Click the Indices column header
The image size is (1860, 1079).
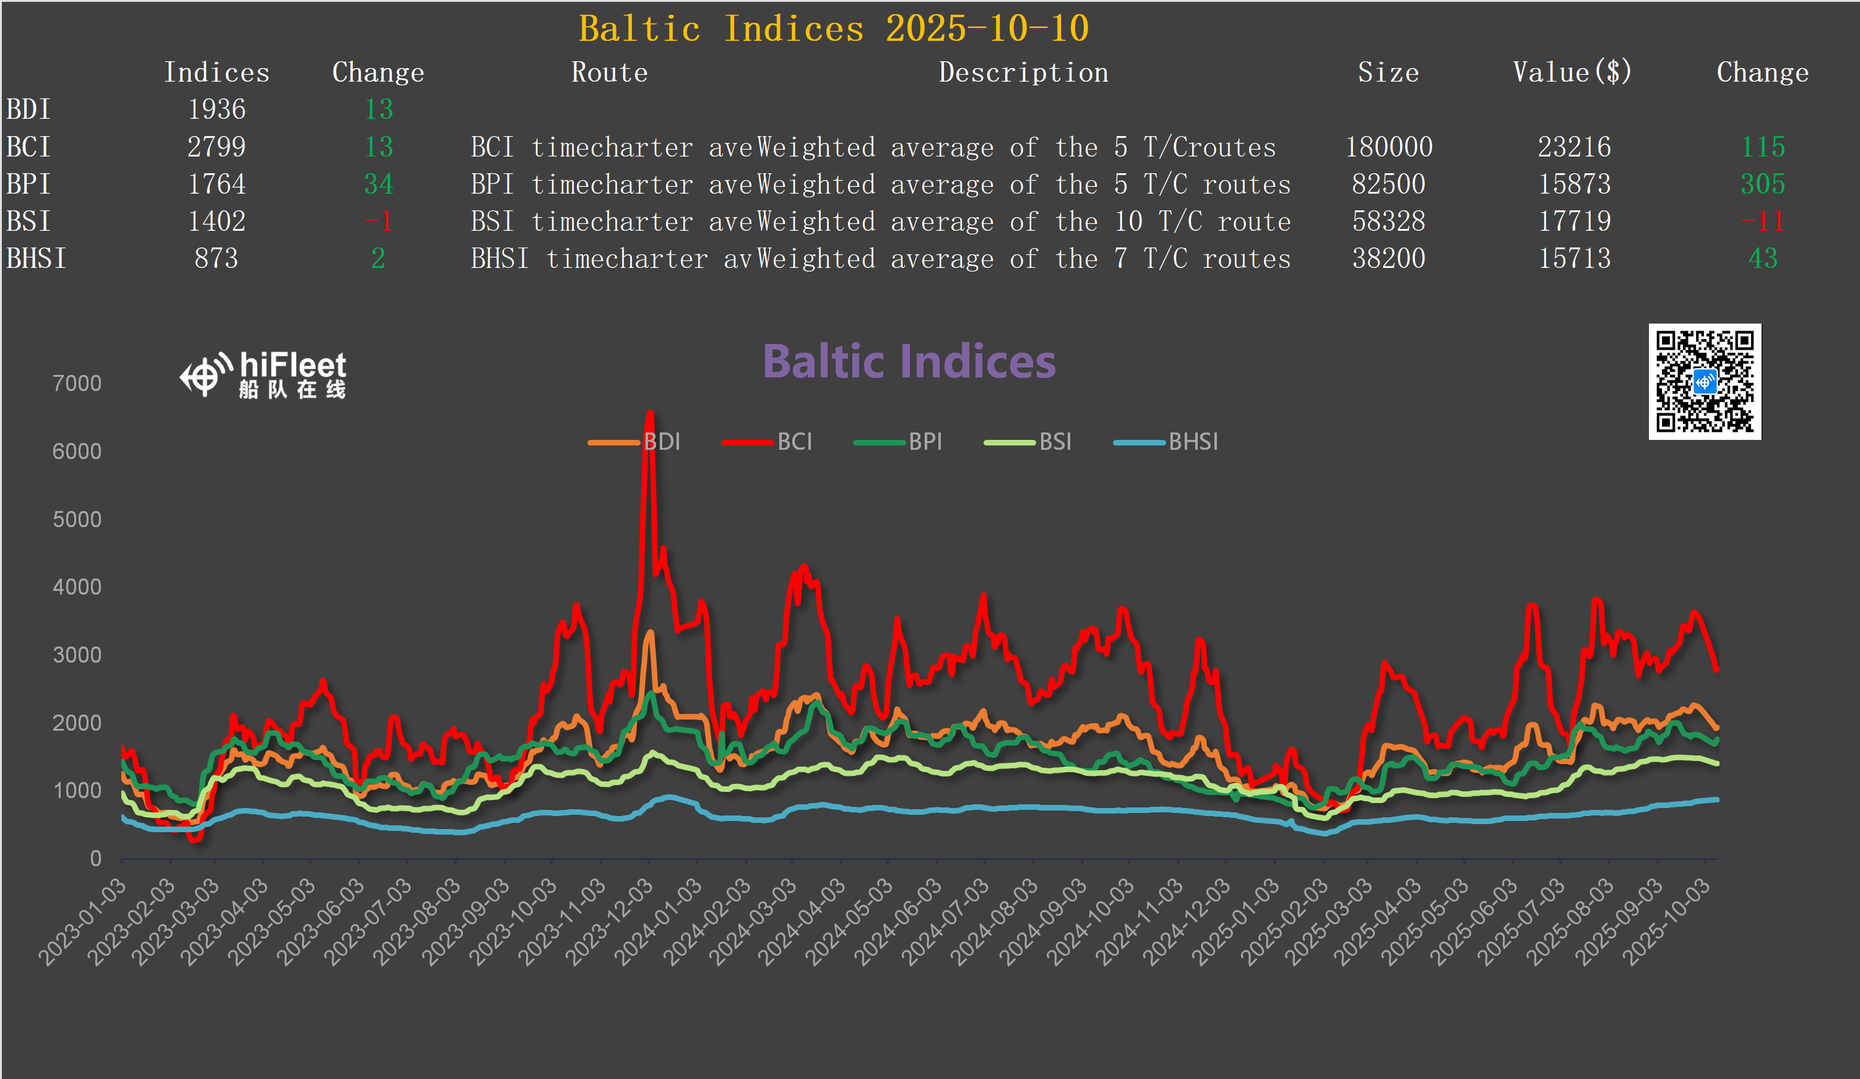tap(216, 73)
